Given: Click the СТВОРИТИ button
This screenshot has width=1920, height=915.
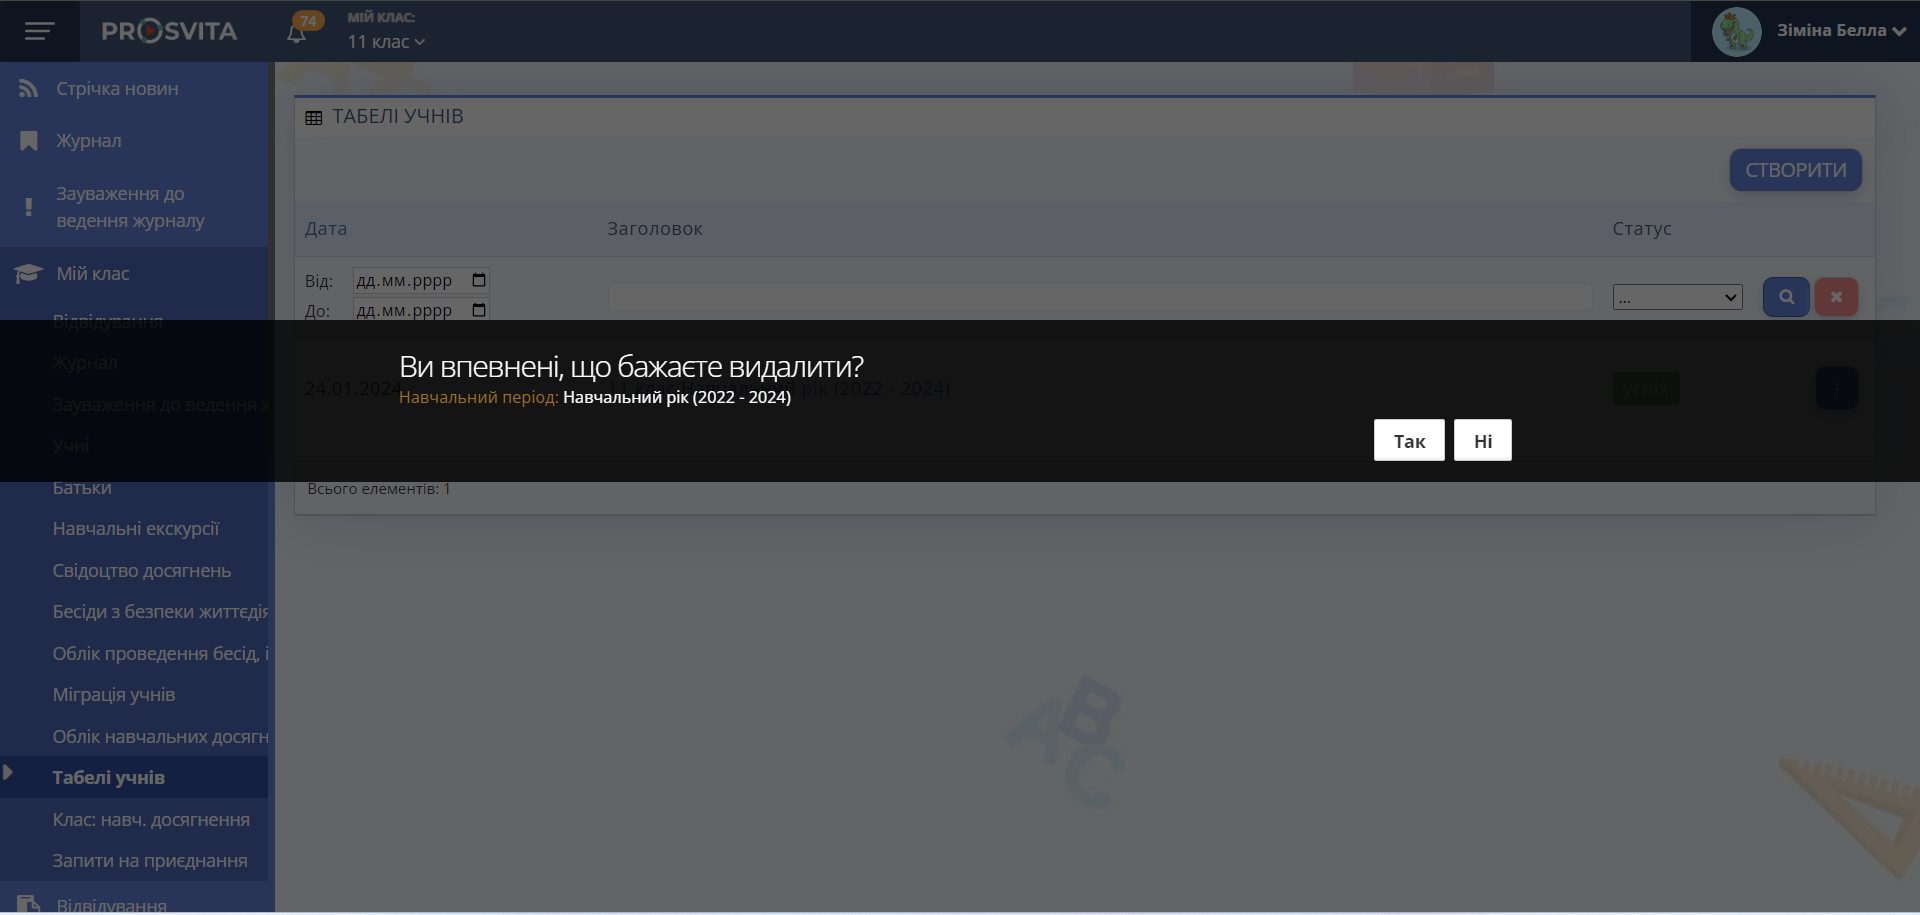Looking at the screenshot, I should 1795,170.
